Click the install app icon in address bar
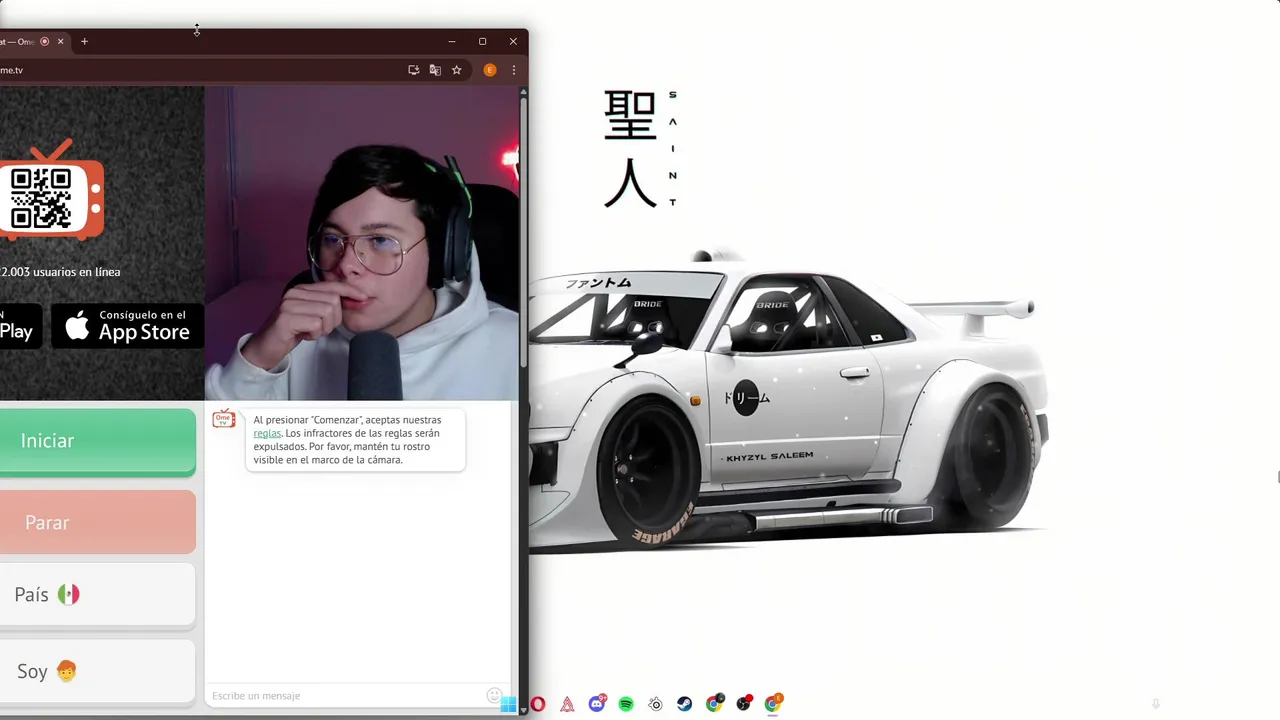 [x=413, y=70]
